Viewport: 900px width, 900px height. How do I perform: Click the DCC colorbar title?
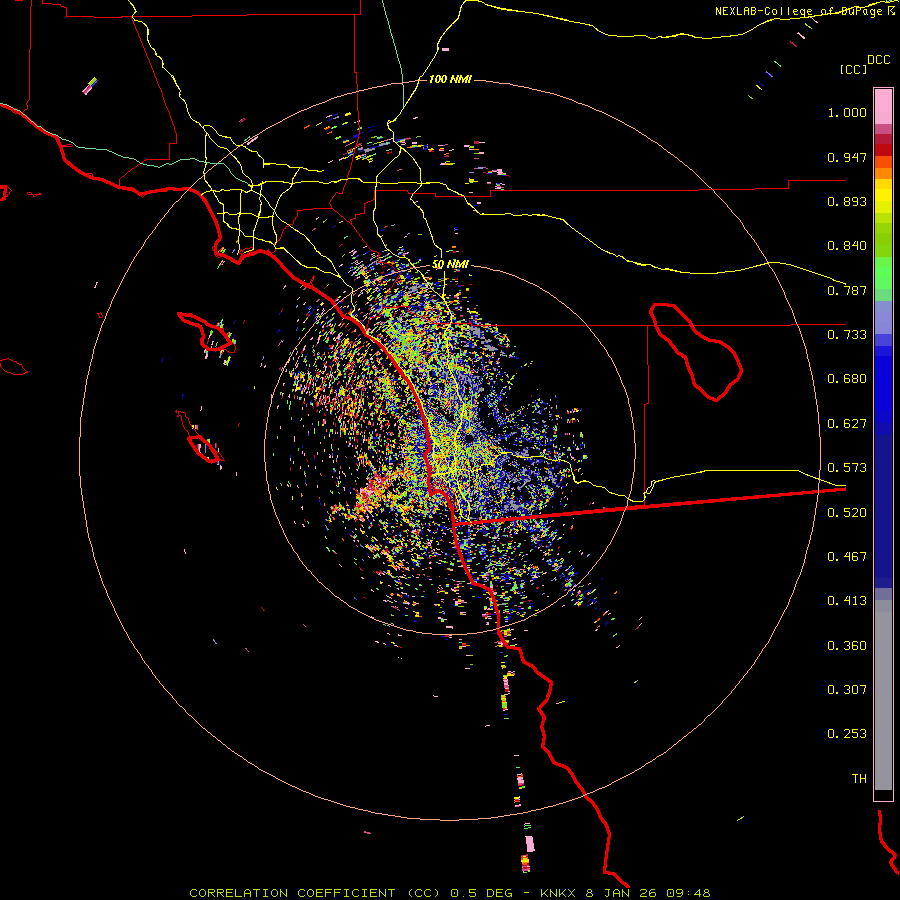click(879, 60)
